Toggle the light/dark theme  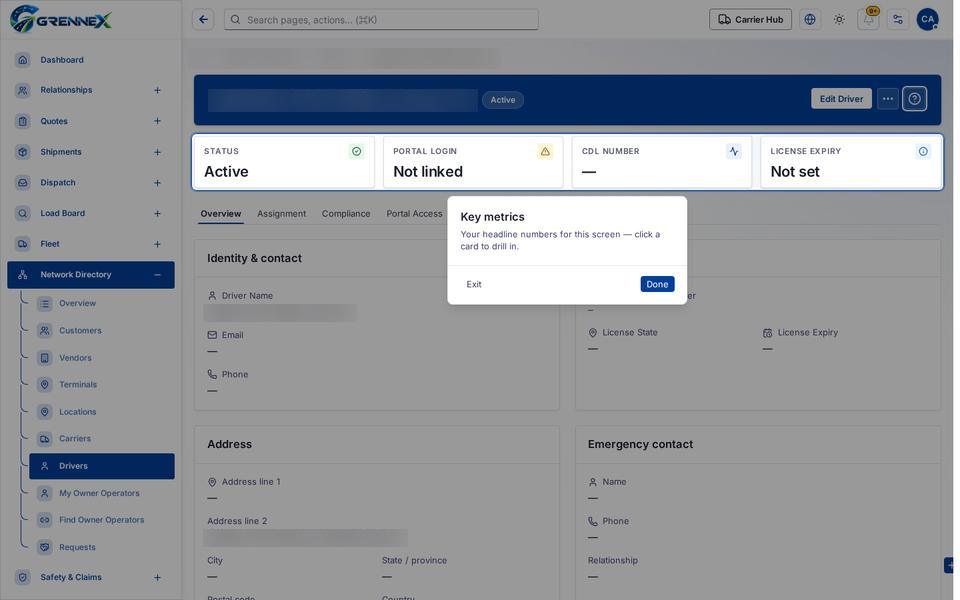tap(839, 20)
